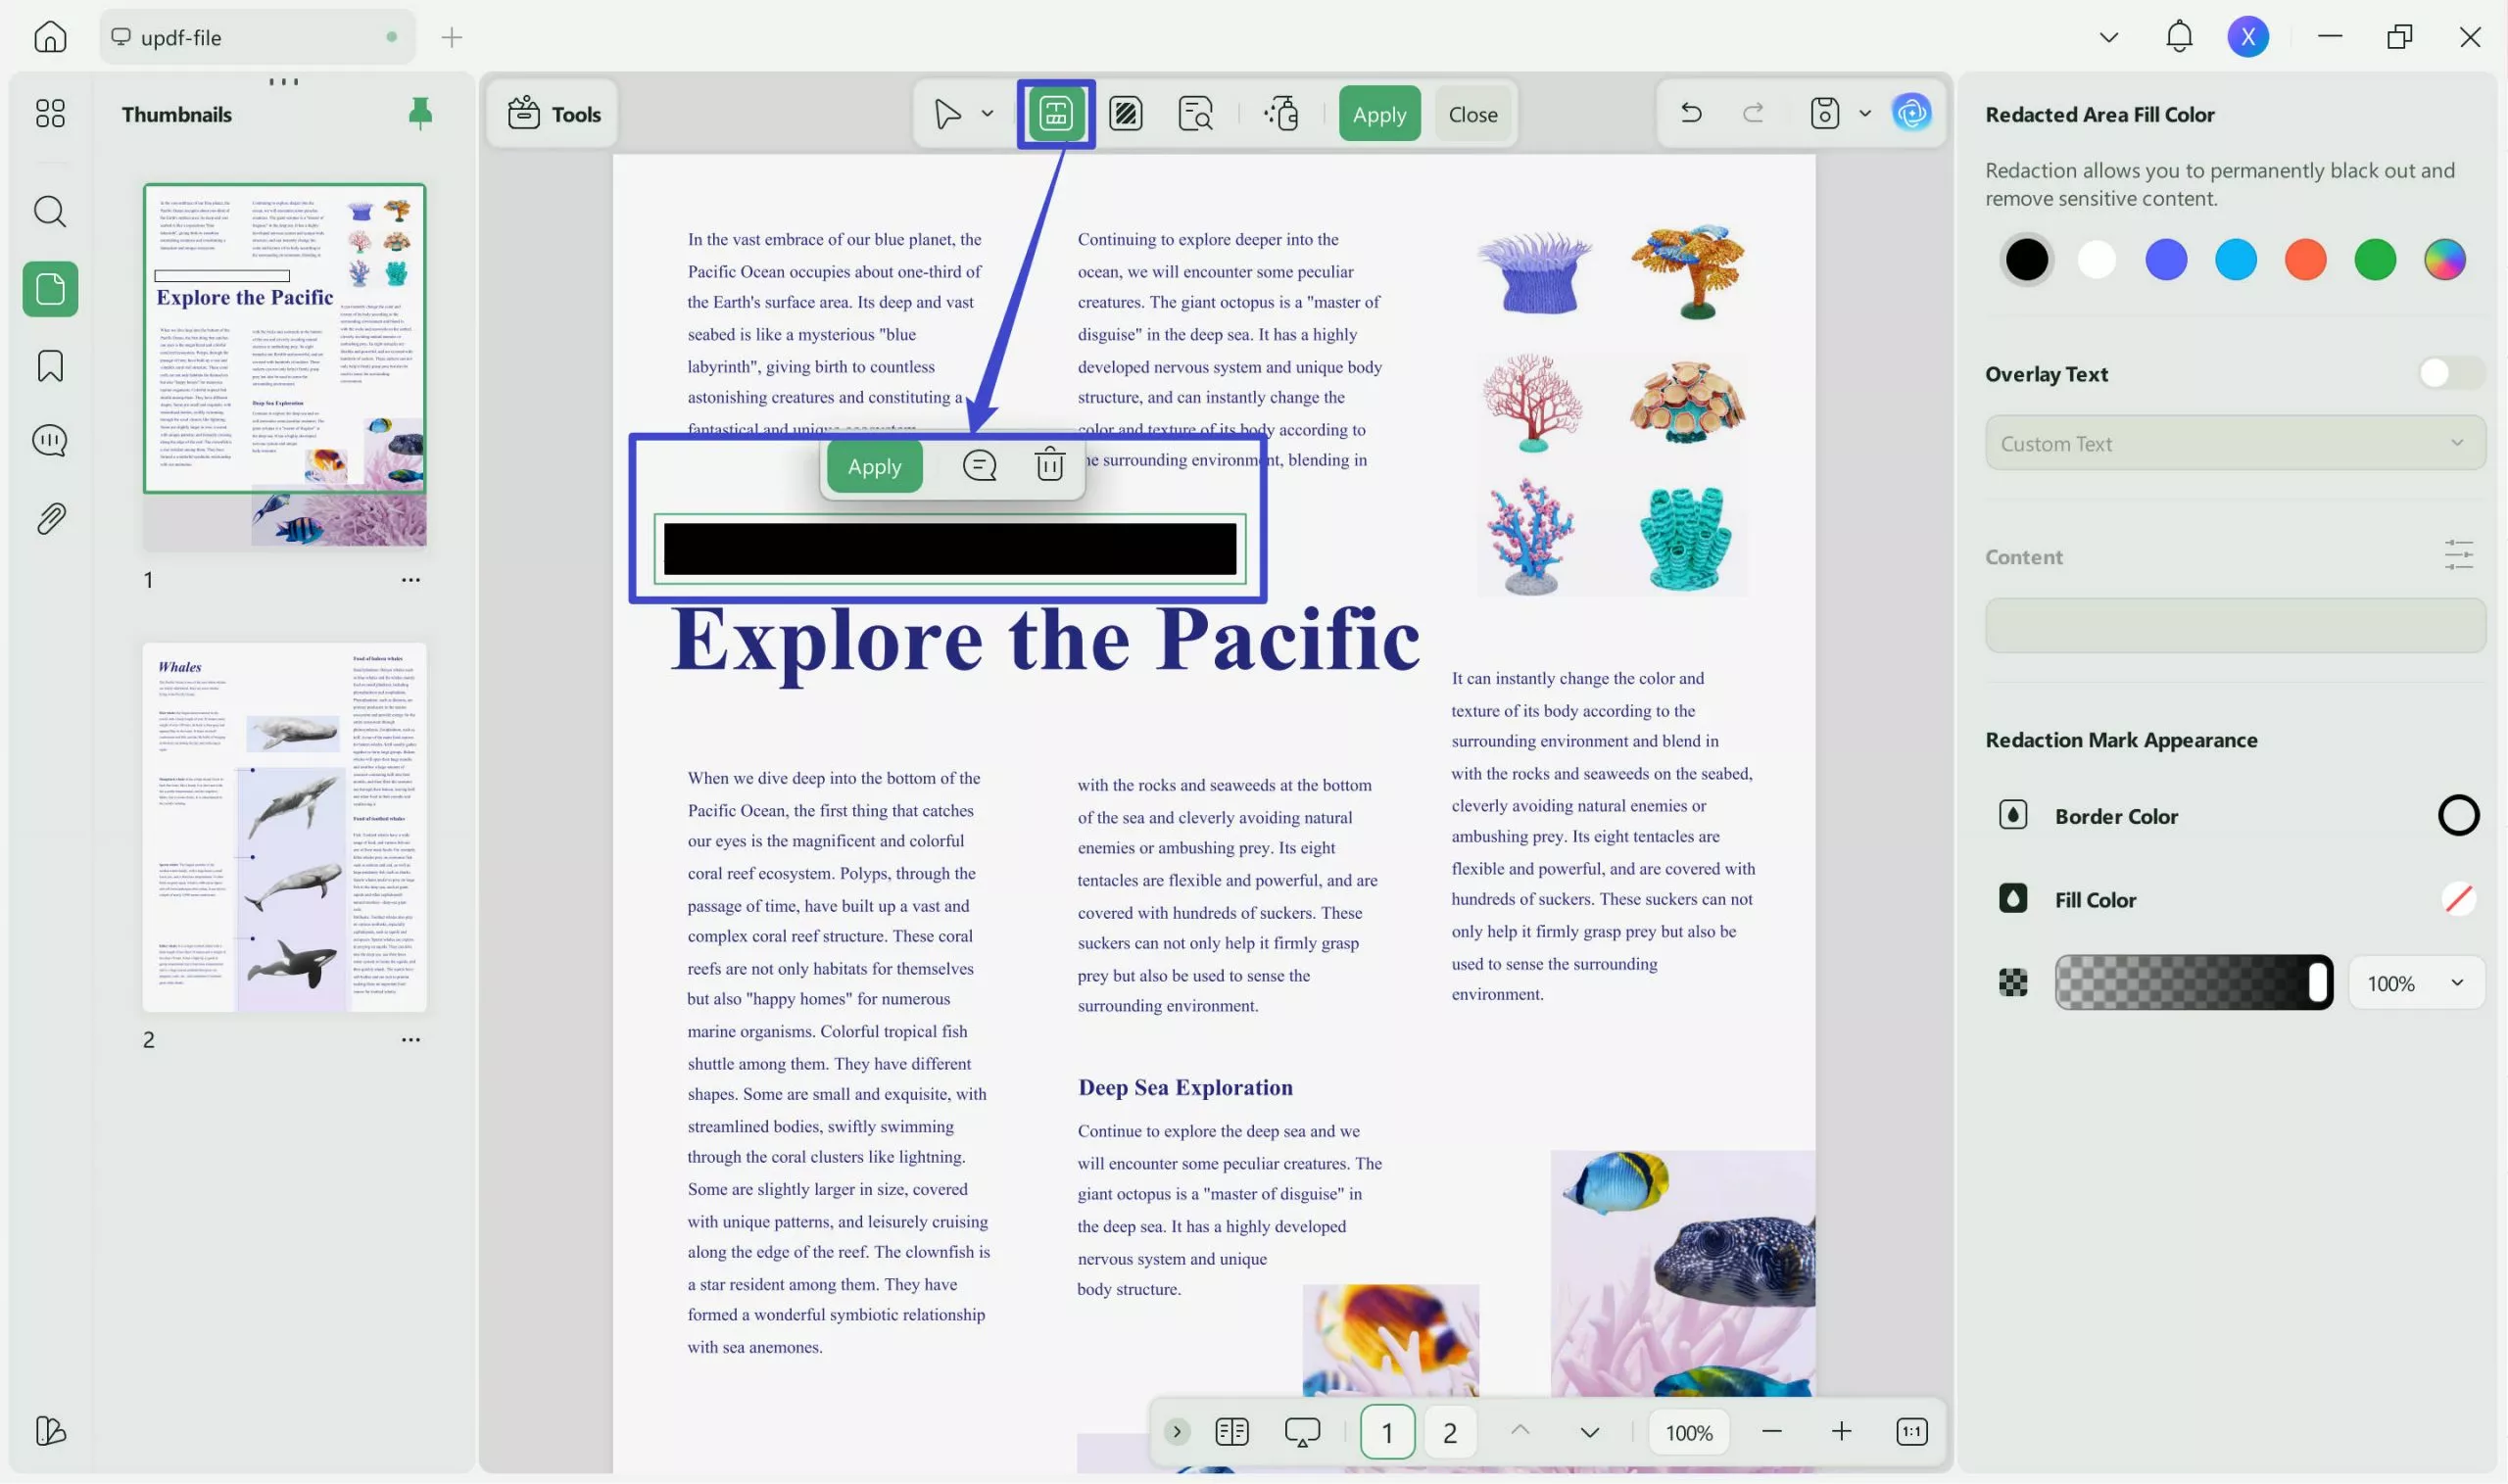The width and height of the screenshot is (2508, 1484).
Task: Open the Bookmarks panel
Action: pyautogui.click(x=49, y=366)
